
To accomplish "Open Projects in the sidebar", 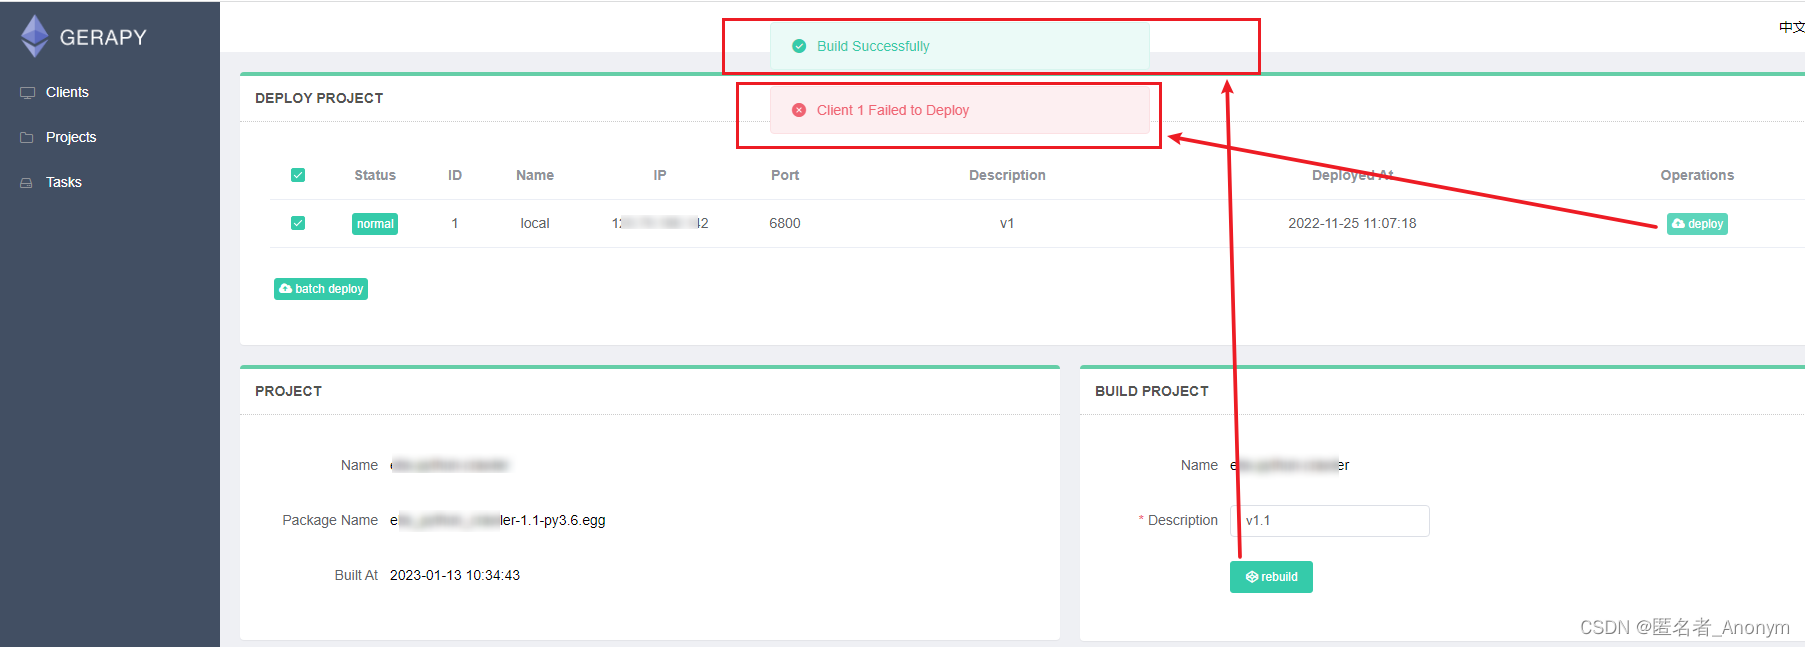I will pos(71,137).
